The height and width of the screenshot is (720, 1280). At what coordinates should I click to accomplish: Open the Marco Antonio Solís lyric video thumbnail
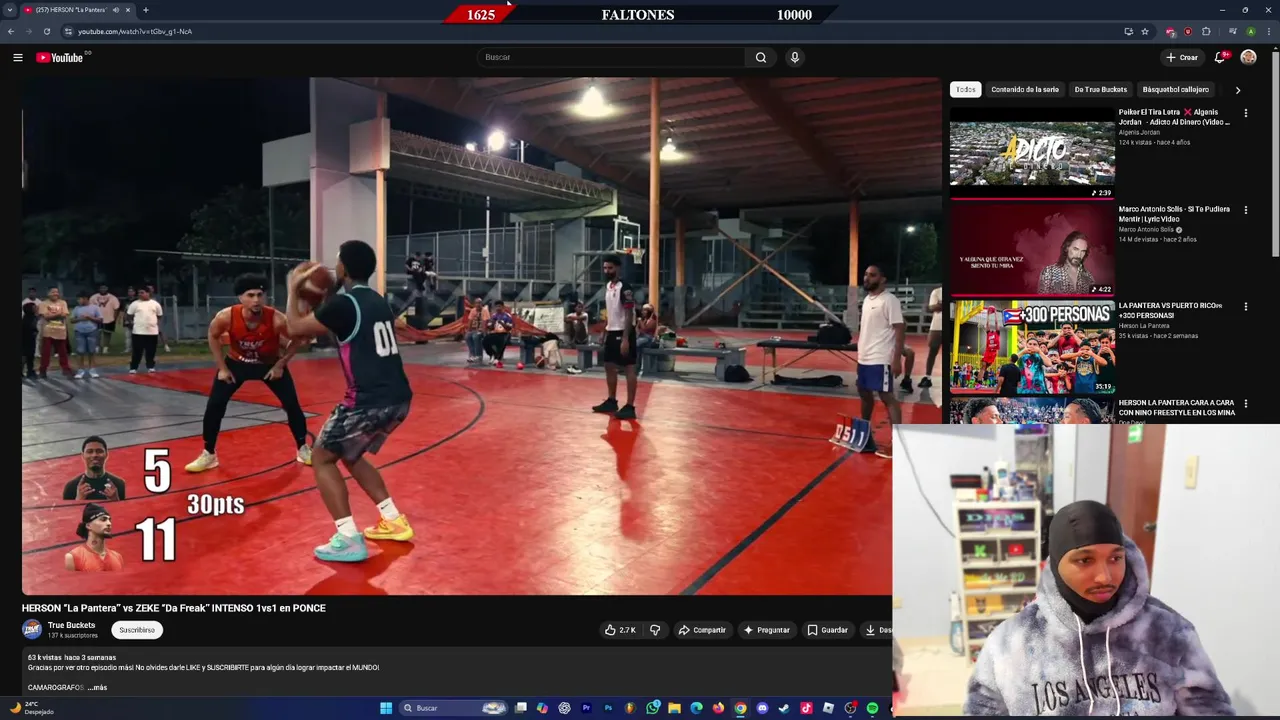(x=1032, y=248)
